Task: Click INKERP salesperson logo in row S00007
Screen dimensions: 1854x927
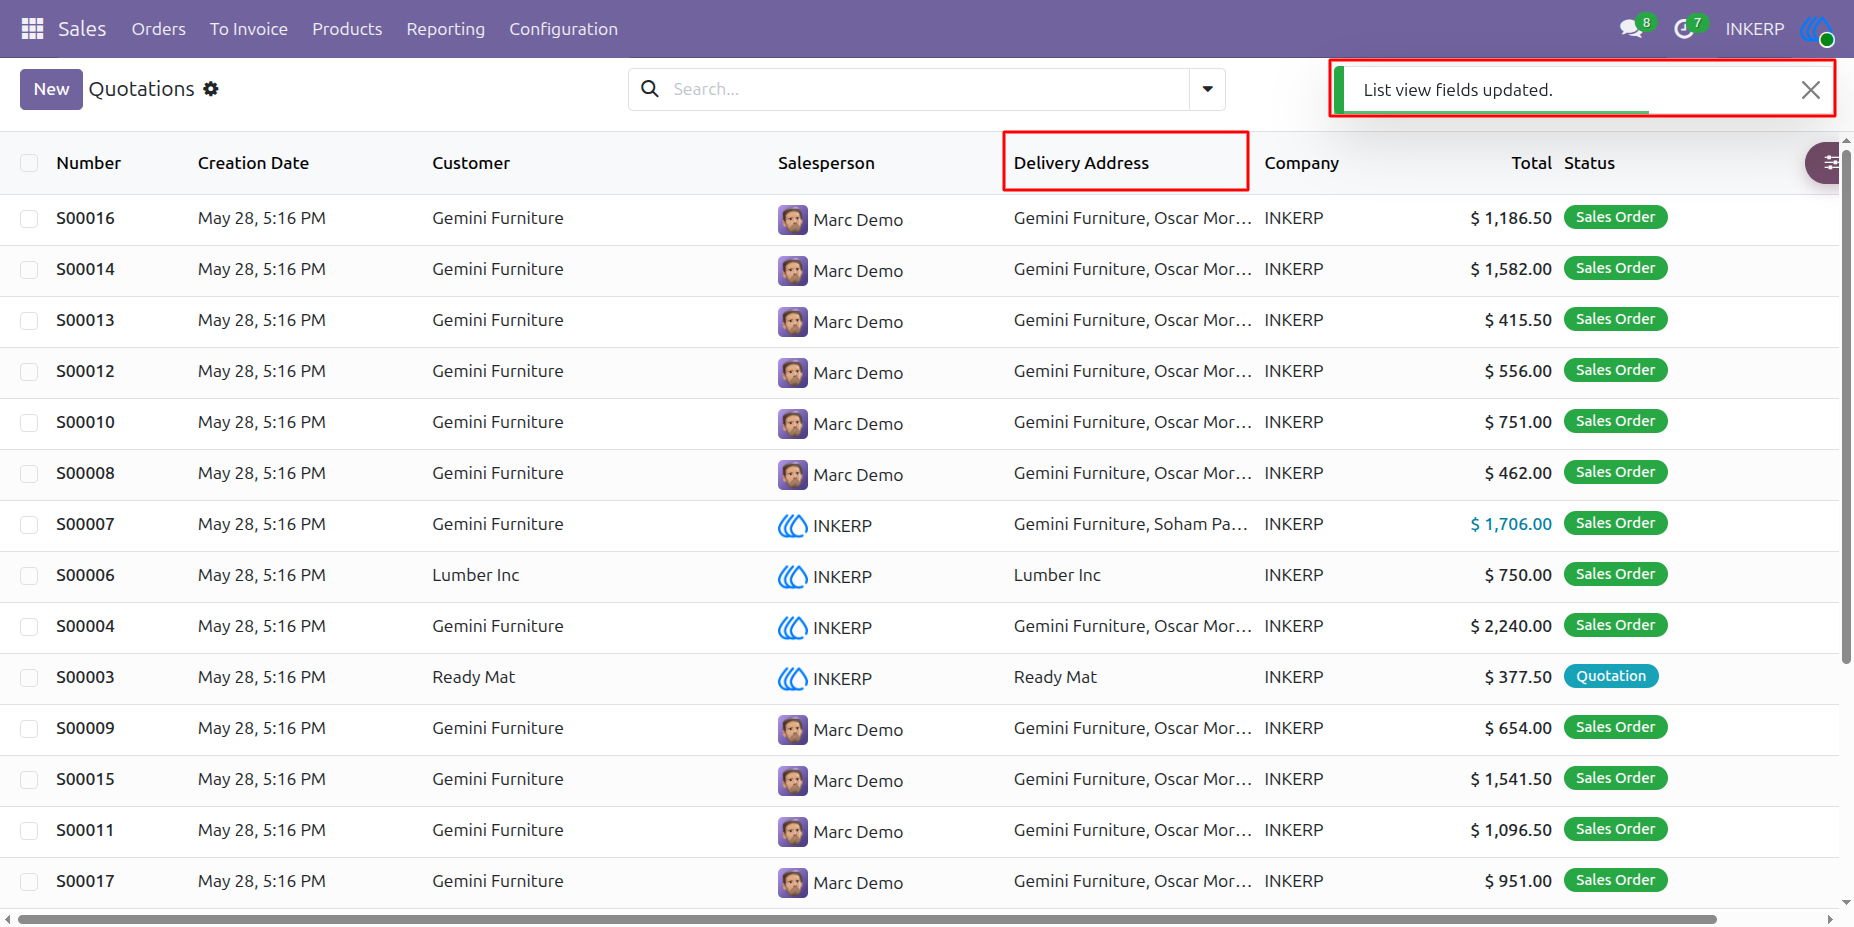Action: pyautogui.click(x=793, y=526)
